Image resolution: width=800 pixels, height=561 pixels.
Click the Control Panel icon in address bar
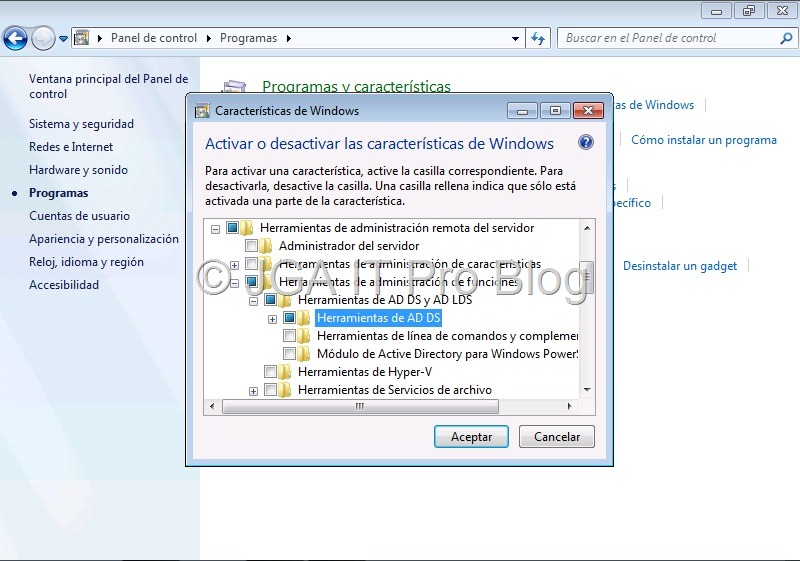(82, 39)
